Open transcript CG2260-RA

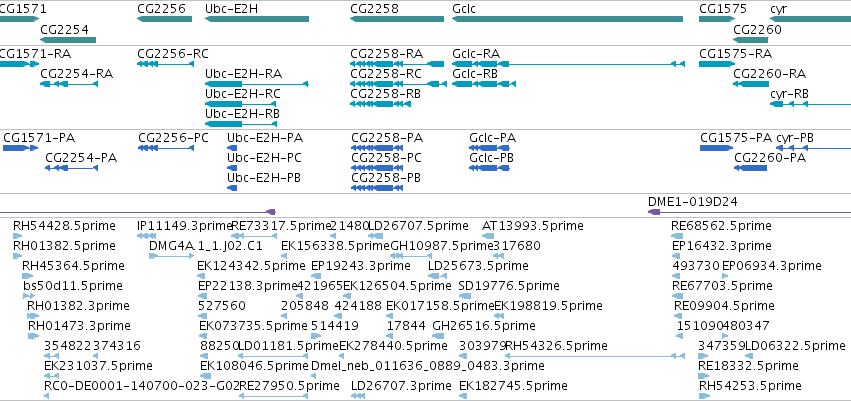click(x=751, y=84)
